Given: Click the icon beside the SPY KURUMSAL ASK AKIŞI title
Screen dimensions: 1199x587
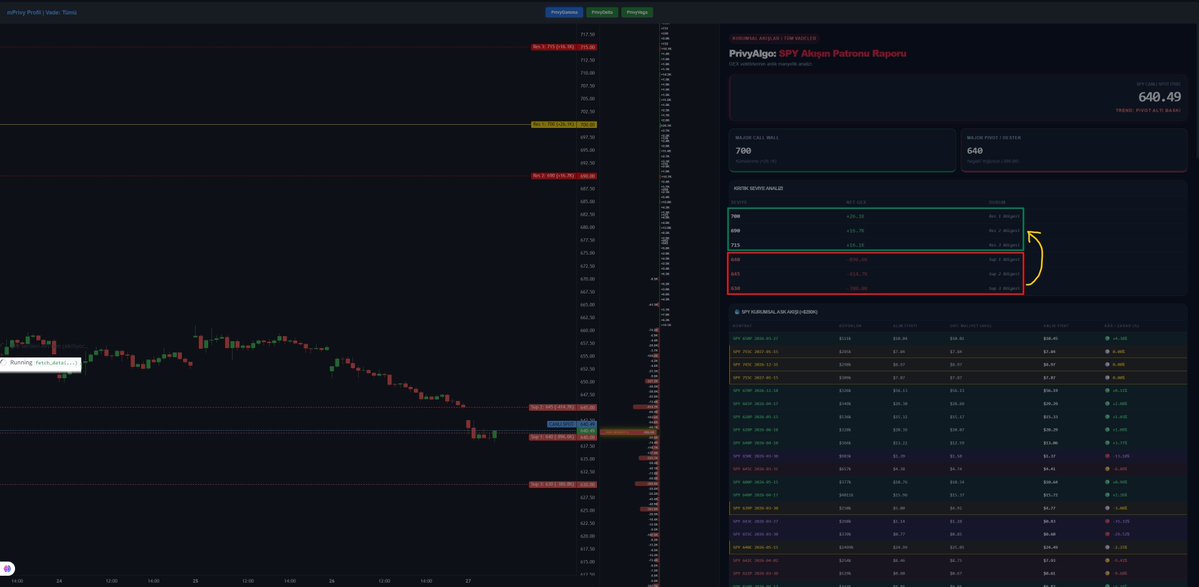Looking at the screenshot, I should pyautogui.click(x=736, y=311).
